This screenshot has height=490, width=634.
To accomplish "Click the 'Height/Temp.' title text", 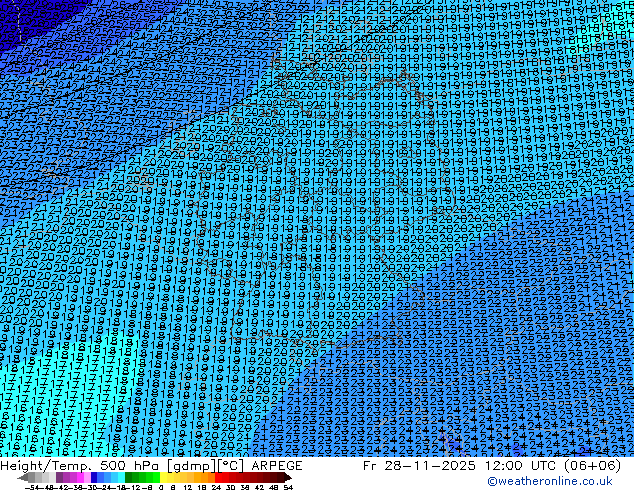I will coord(48,465).
